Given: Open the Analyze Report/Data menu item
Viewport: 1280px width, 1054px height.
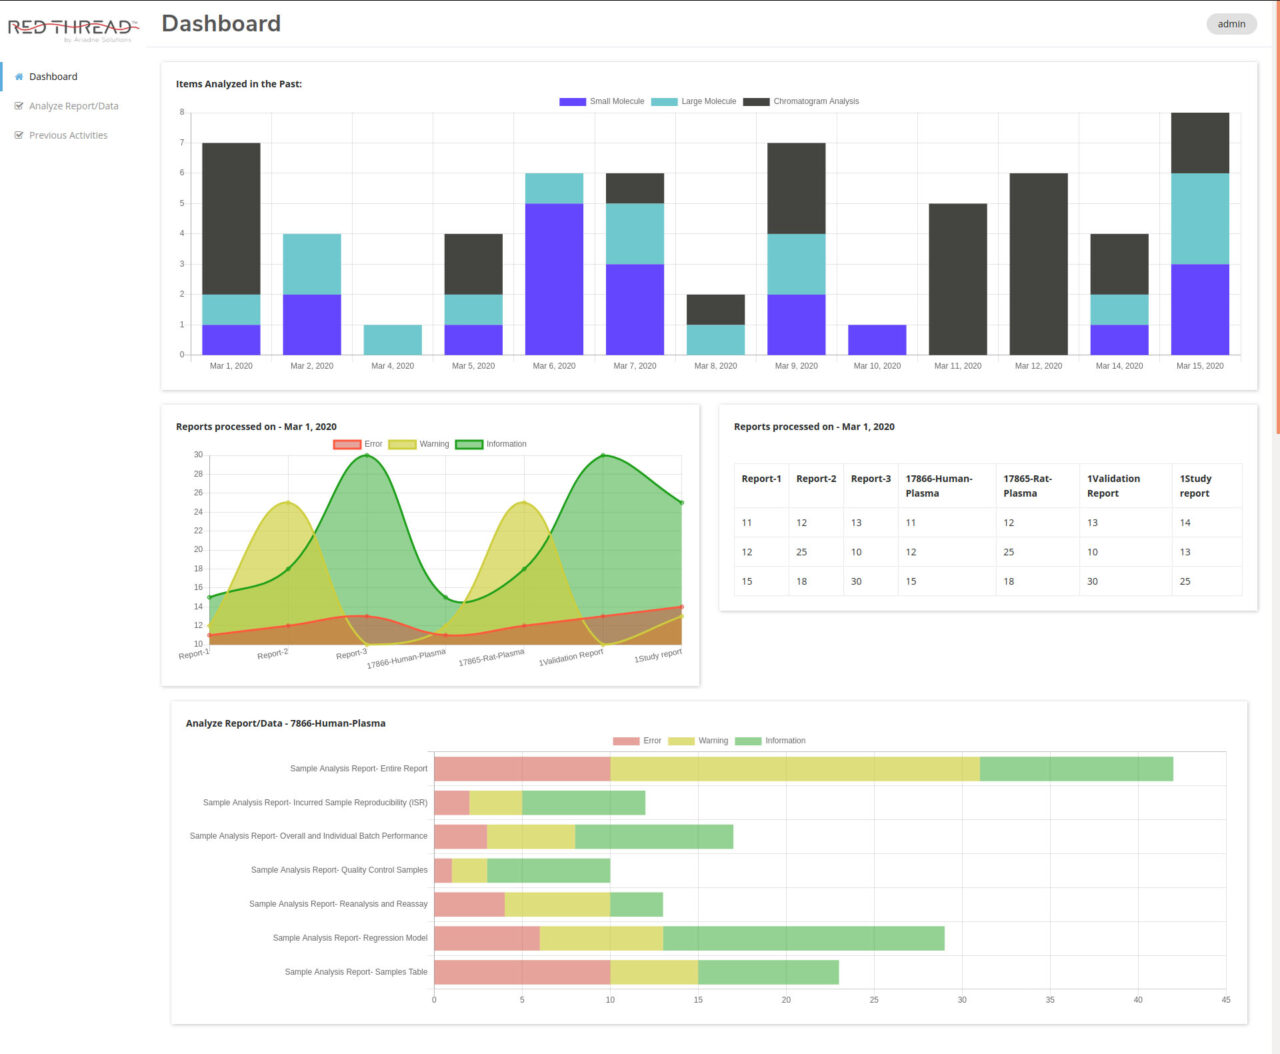Looking at the screenshot, I should (73, 106).
